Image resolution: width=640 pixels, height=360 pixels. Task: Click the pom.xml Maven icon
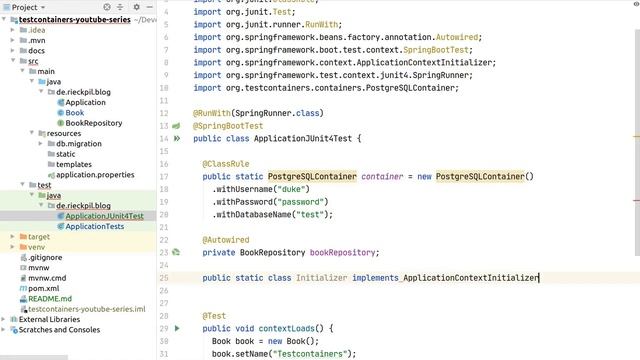point(23,288)
